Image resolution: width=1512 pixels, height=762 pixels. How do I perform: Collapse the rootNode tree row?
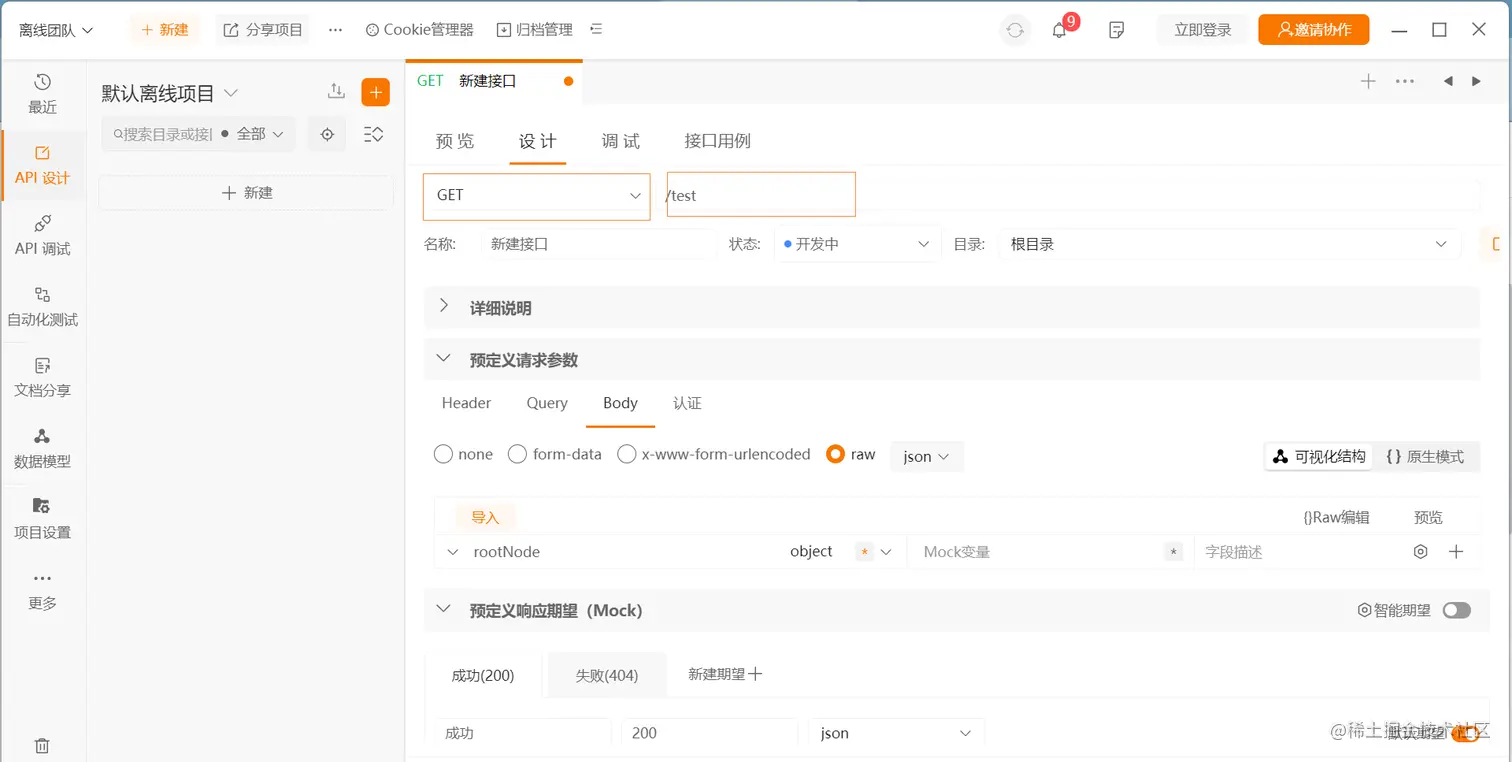452,551
